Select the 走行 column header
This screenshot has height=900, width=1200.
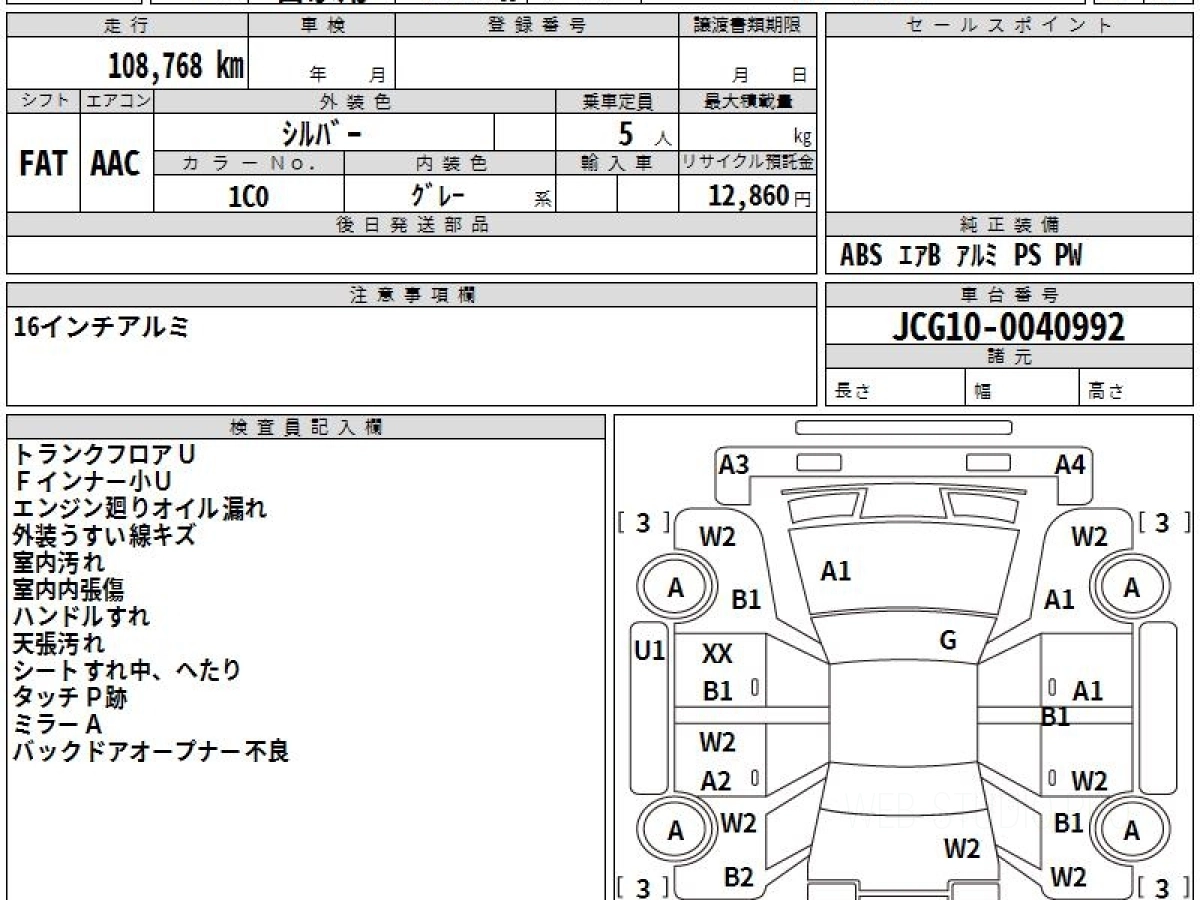pyautogui.click(x=127, y=26)
